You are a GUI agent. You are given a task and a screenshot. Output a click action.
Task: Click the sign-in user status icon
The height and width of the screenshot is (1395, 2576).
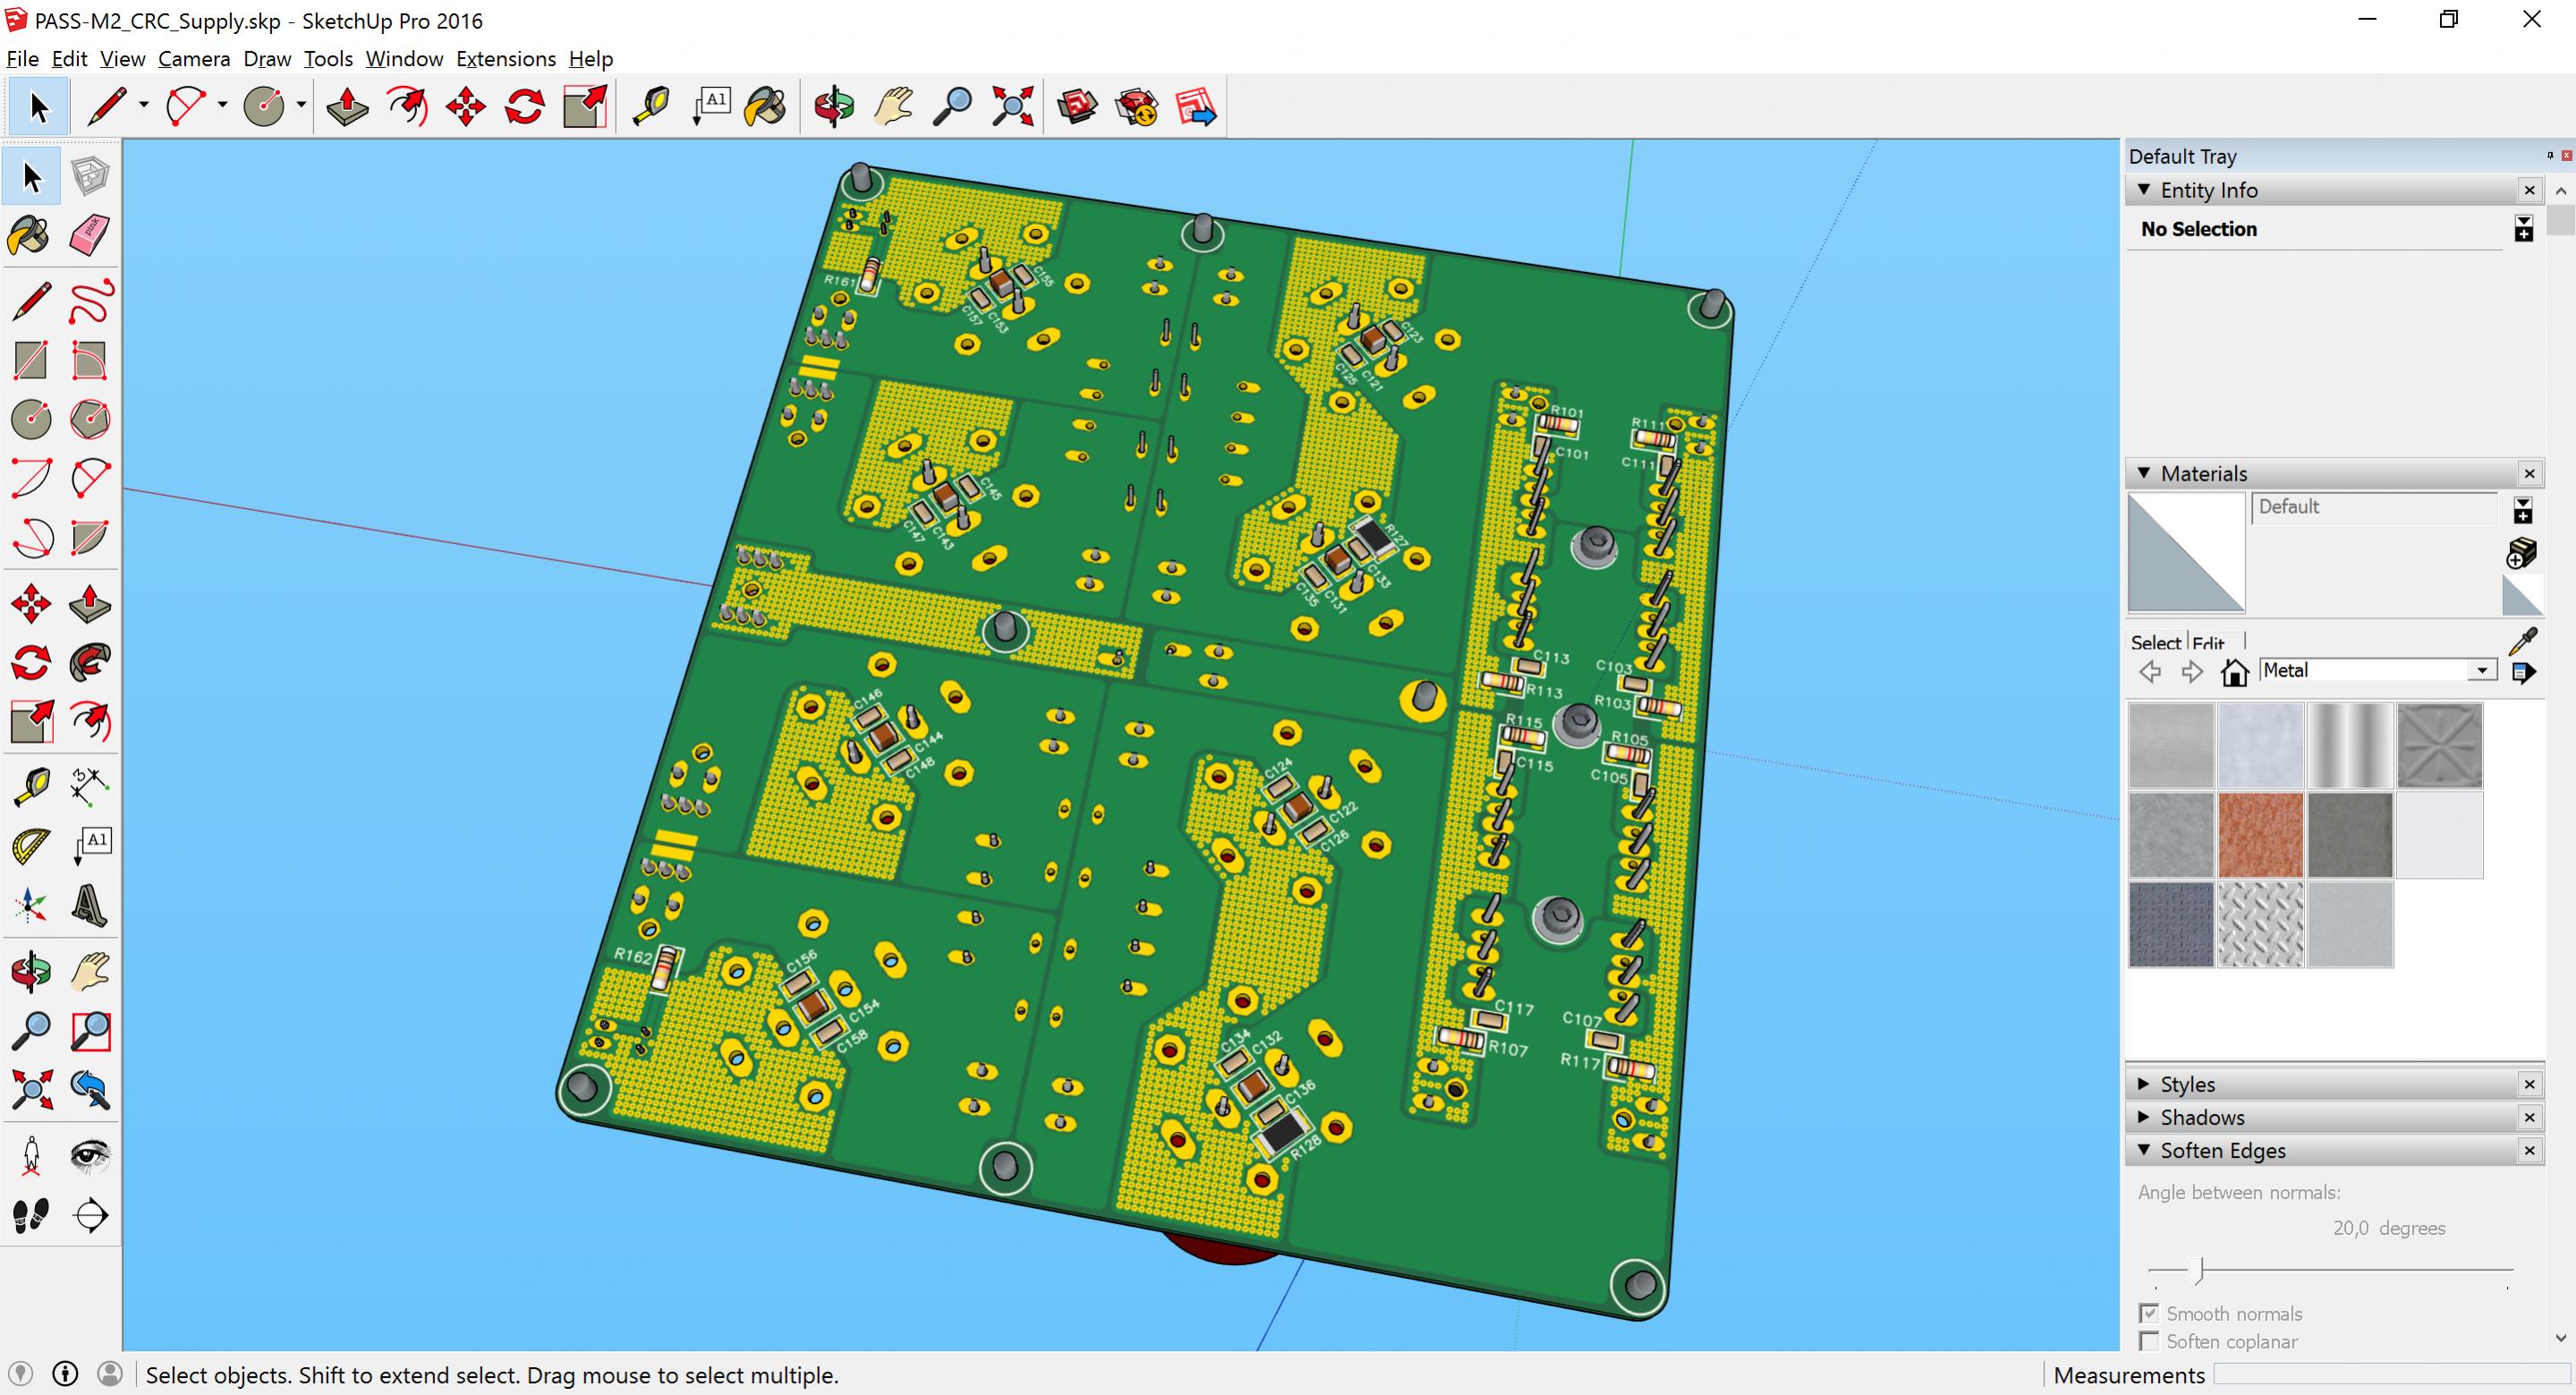[x=110, y=1374]
